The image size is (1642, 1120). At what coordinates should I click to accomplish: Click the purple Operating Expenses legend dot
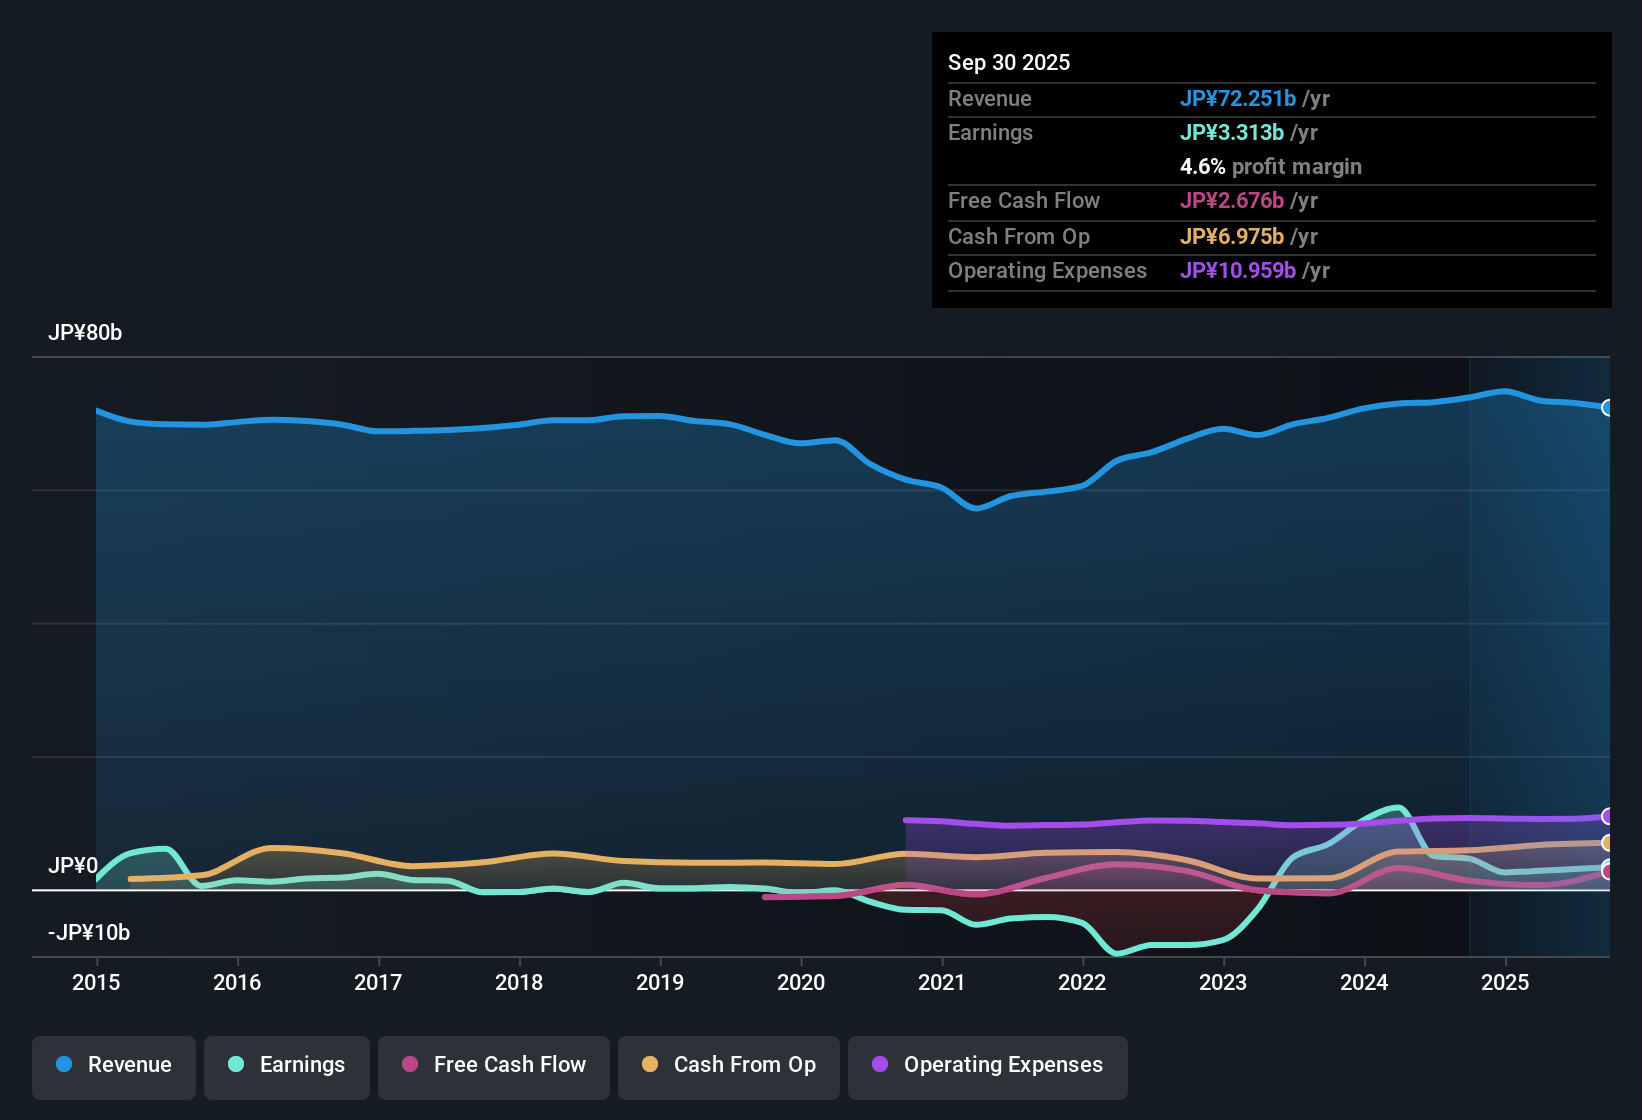(879, 1065)
